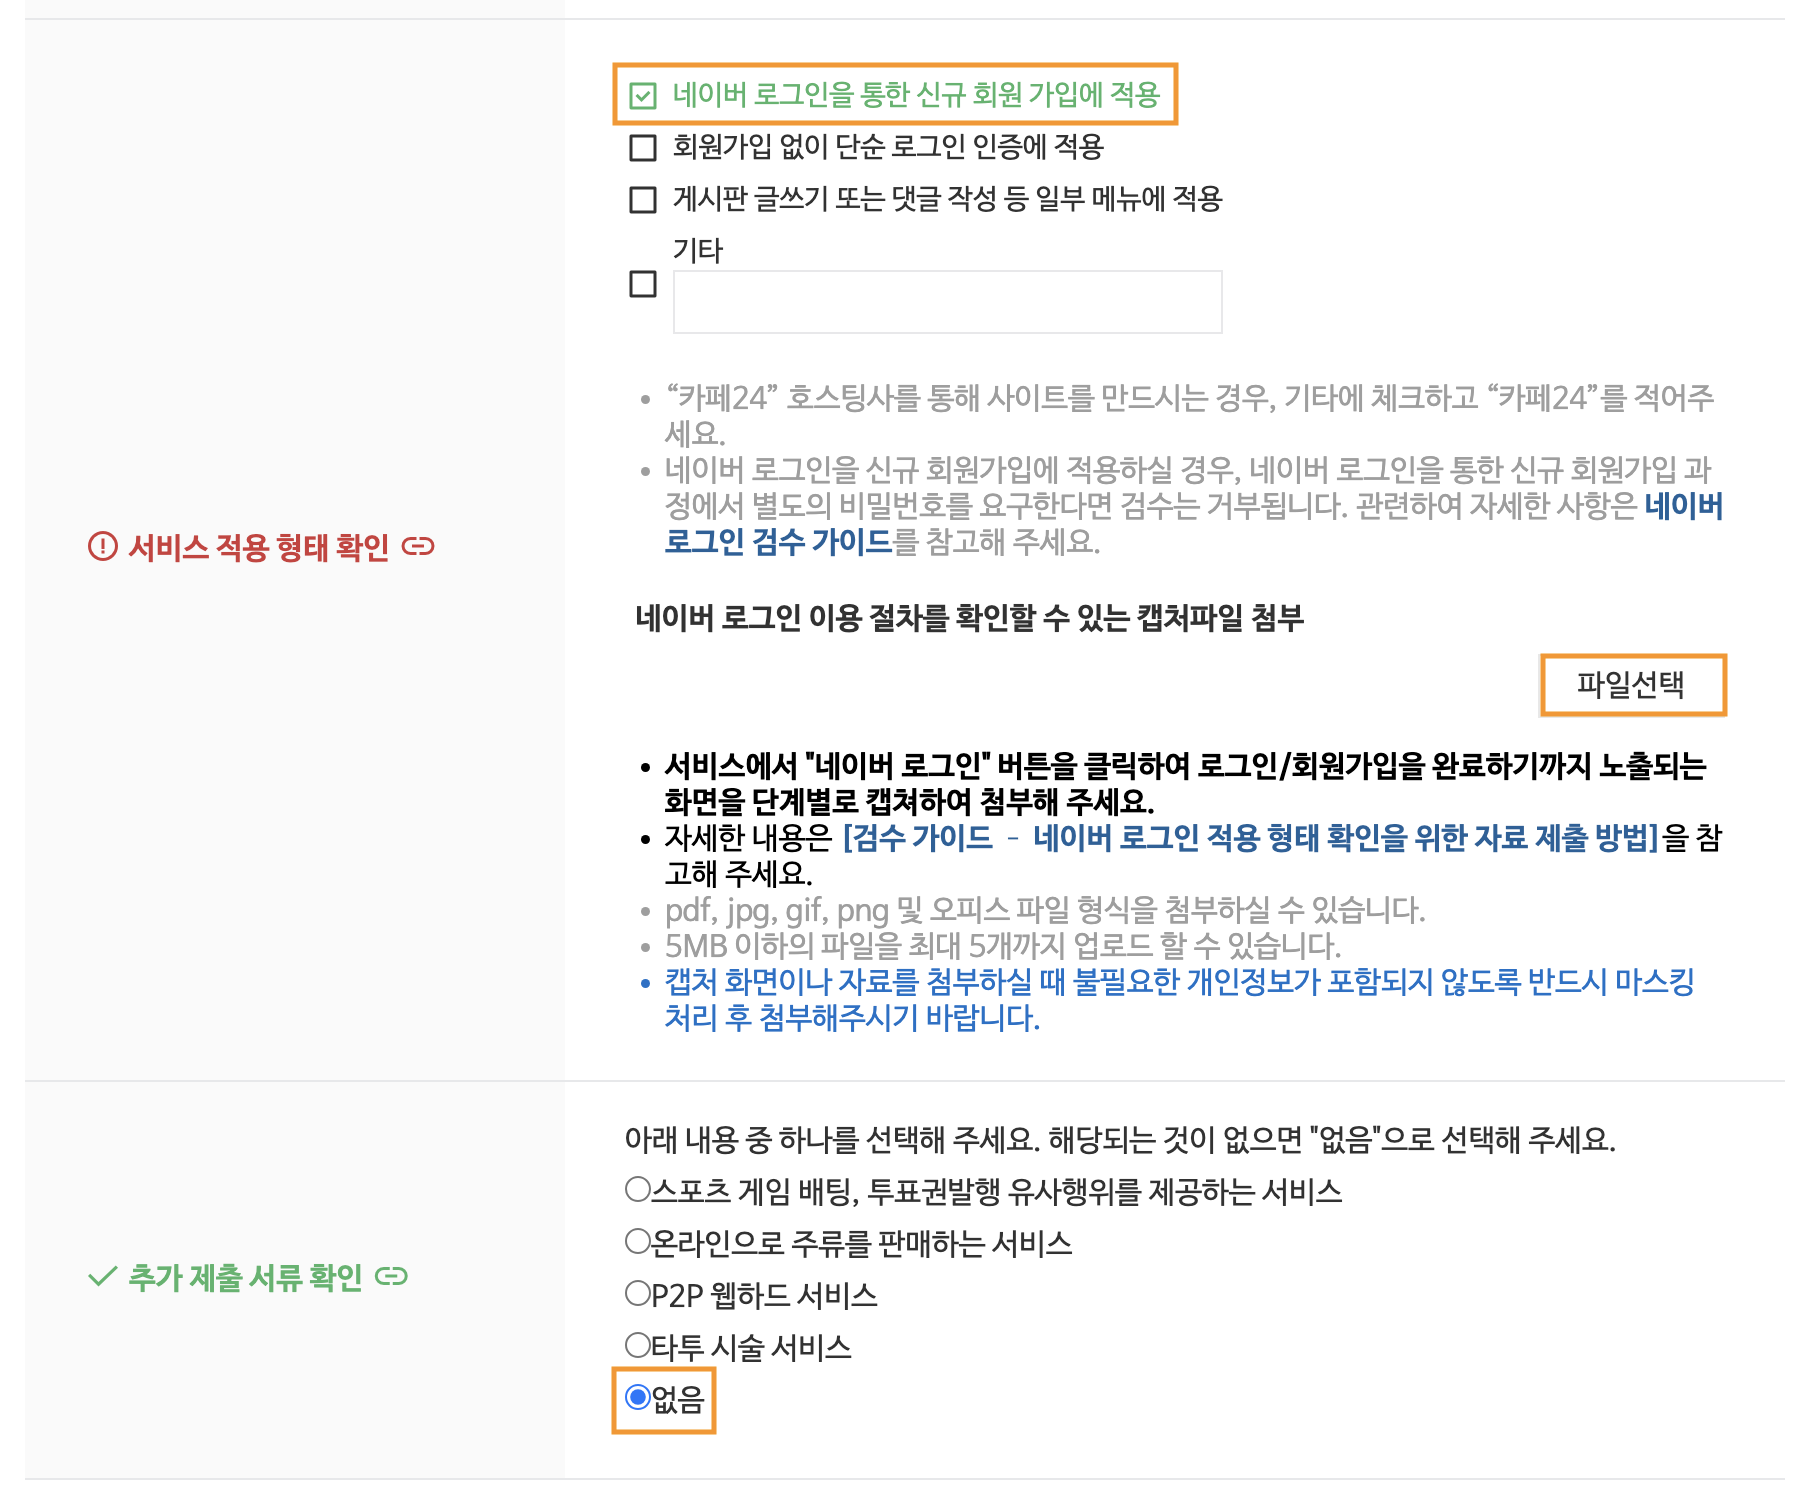Focus the 기타 text input field
This screenshot has height=1506, width=1808.
coord(947,301)
